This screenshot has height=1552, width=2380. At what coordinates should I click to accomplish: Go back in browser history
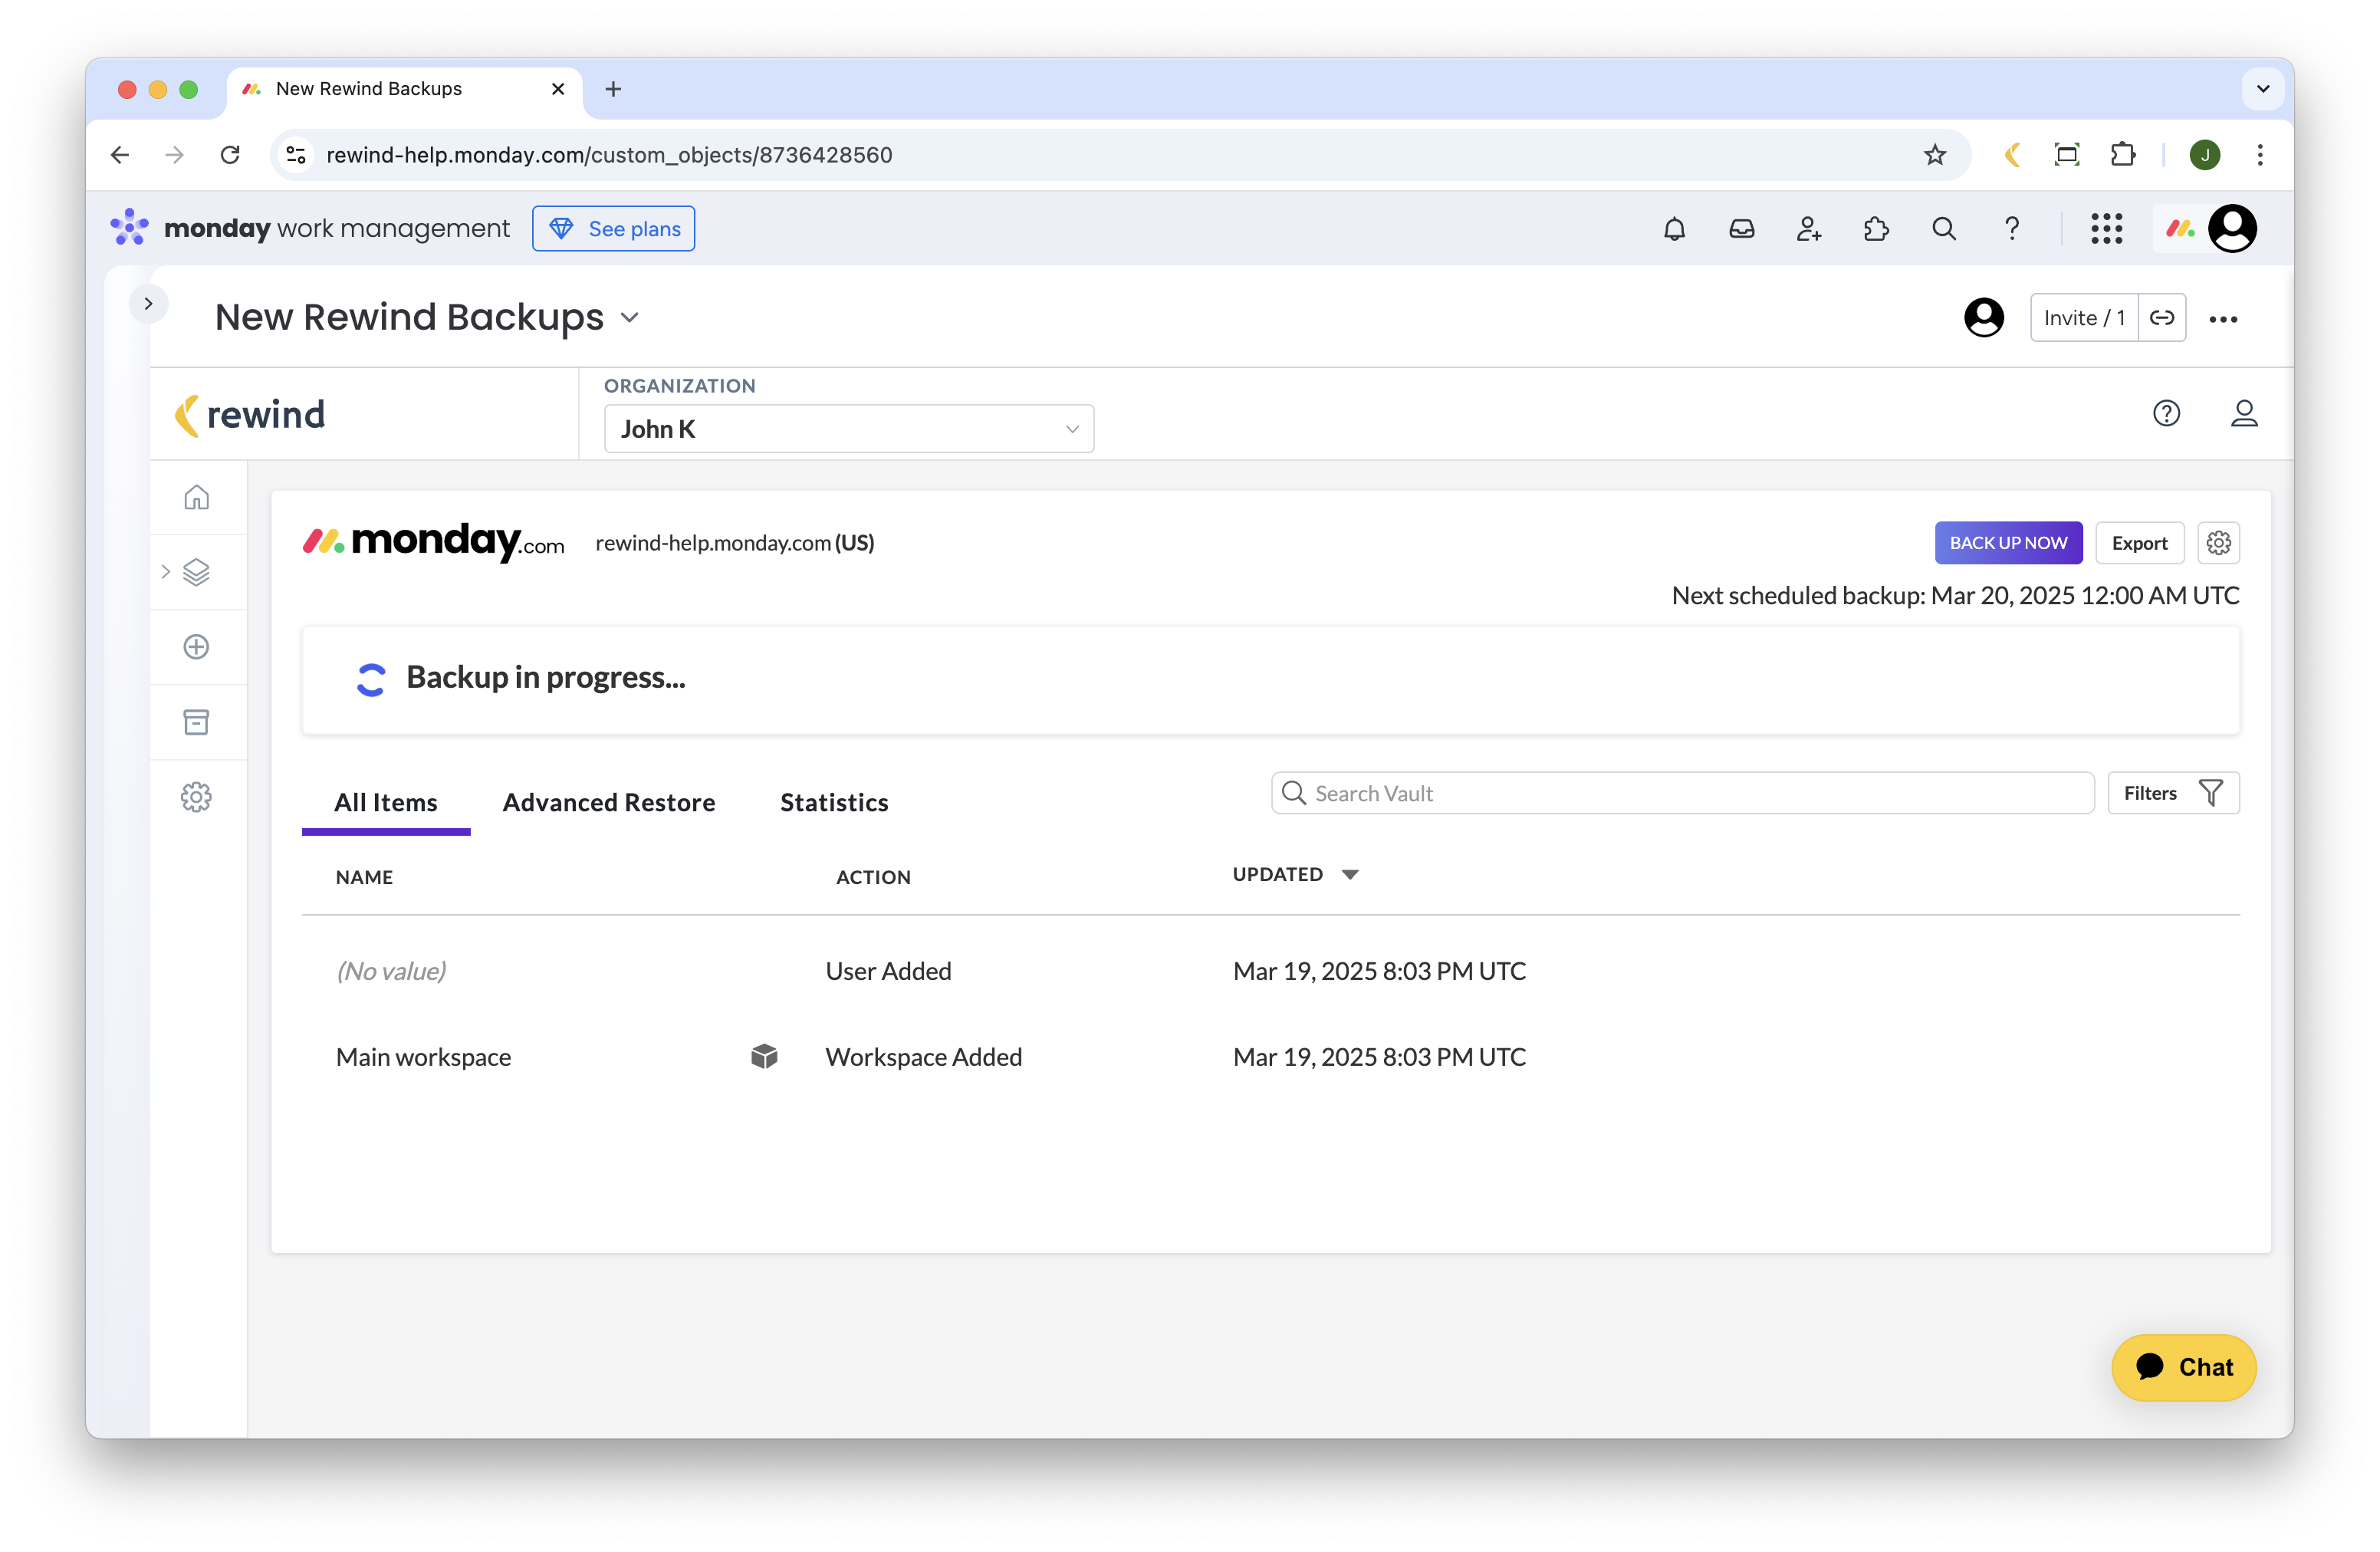(120, 155)
